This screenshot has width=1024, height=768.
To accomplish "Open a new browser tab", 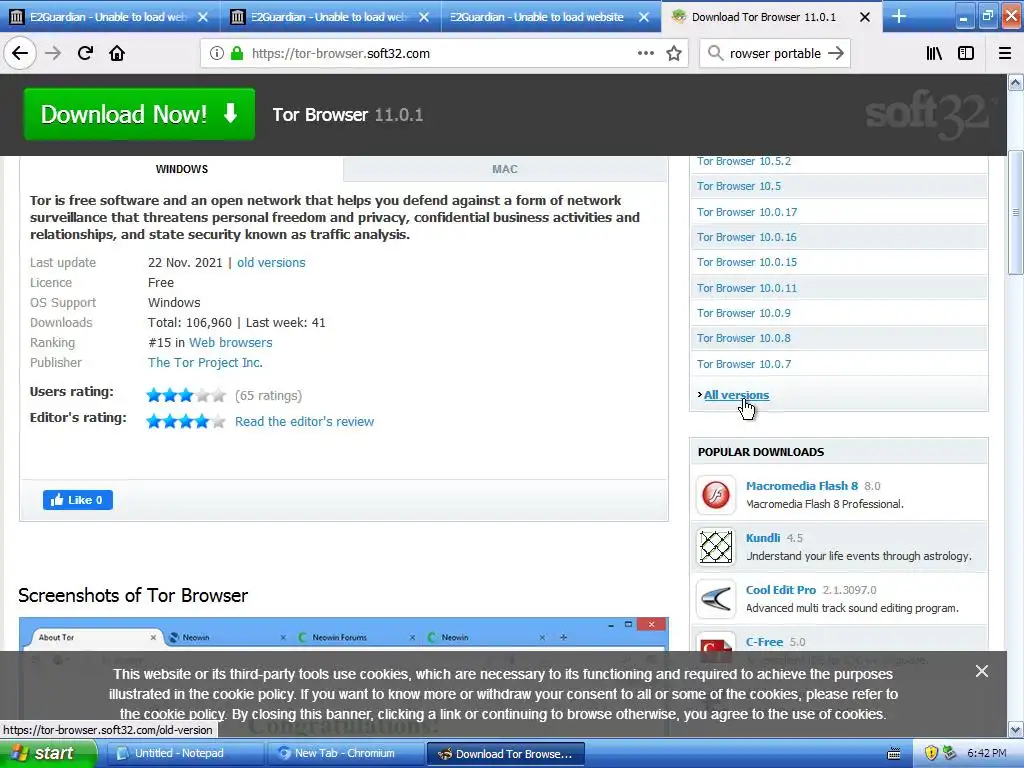I will [899, 16].
